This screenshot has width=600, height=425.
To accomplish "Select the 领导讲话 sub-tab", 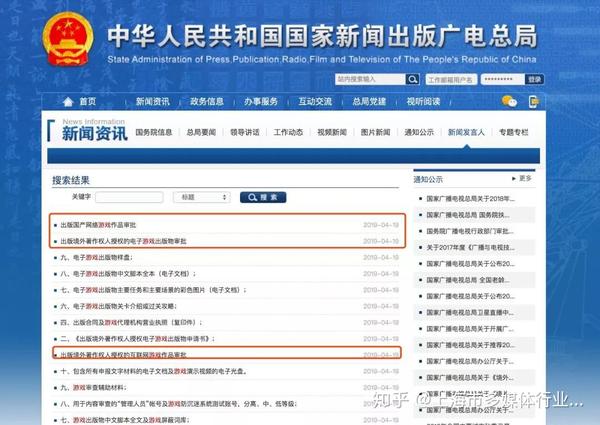I will tap(245, 132).
